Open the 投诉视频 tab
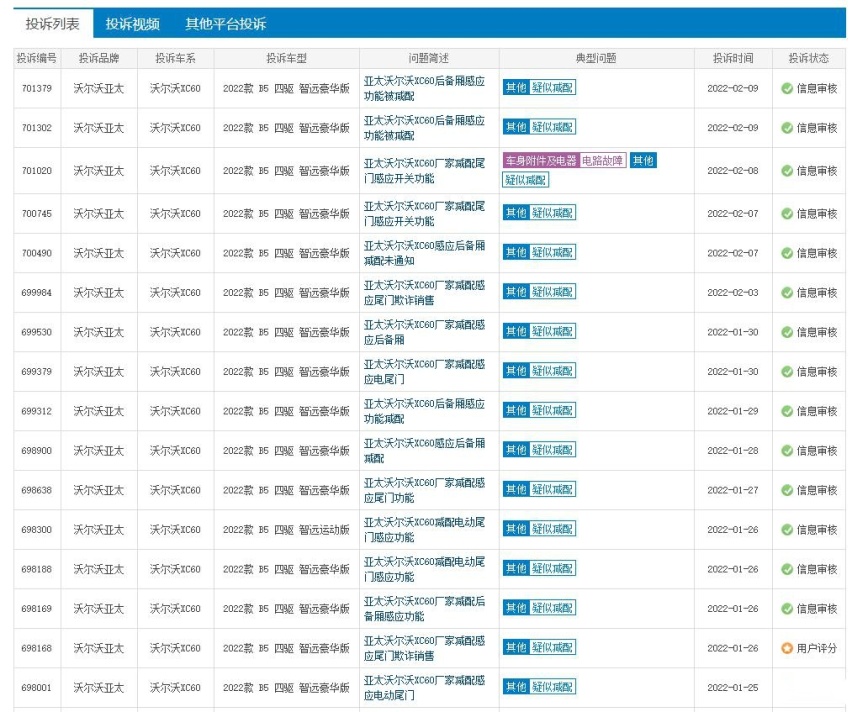852x712 pixels. coord(133,24)
